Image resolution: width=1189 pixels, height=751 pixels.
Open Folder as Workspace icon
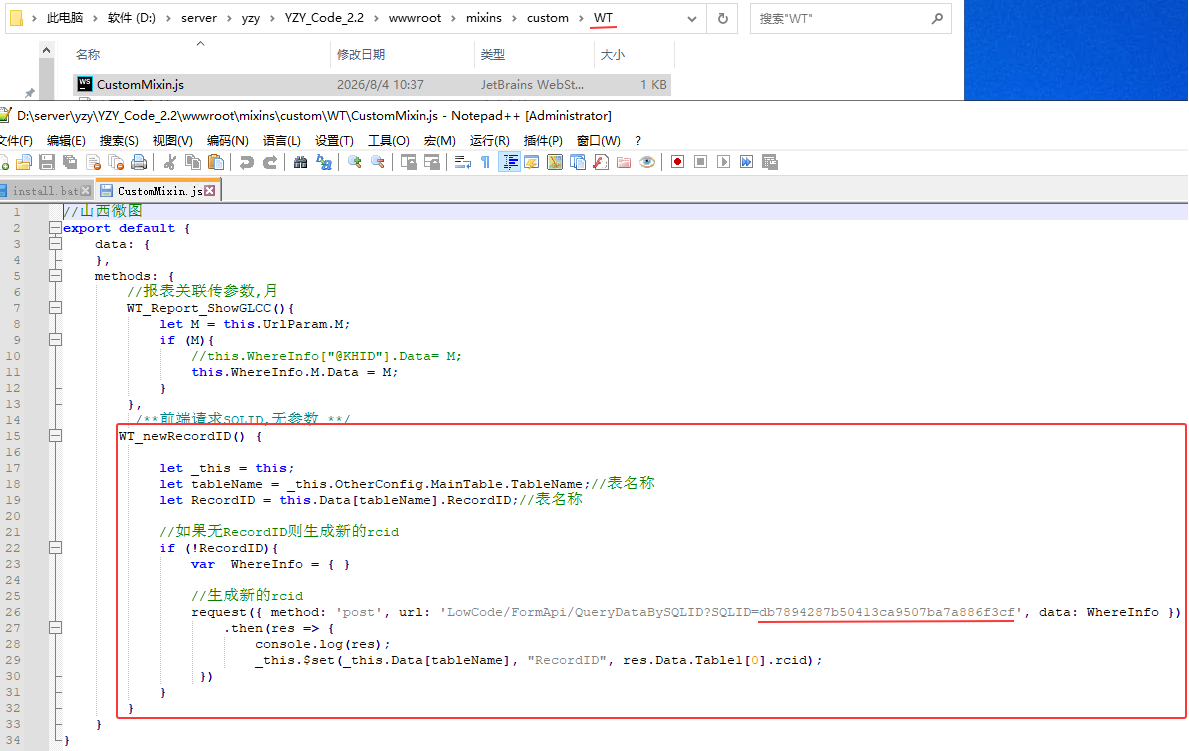(x=624, y=162)
